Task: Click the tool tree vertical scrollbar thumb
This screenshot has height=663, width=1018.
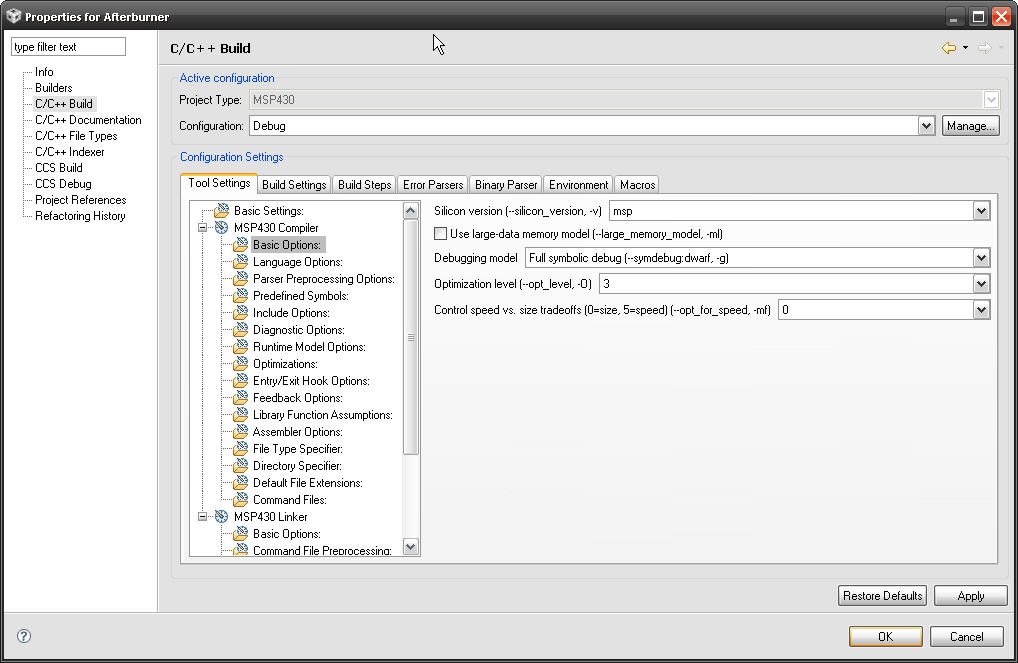Action: pyautogui.click(x=410, y=337)
